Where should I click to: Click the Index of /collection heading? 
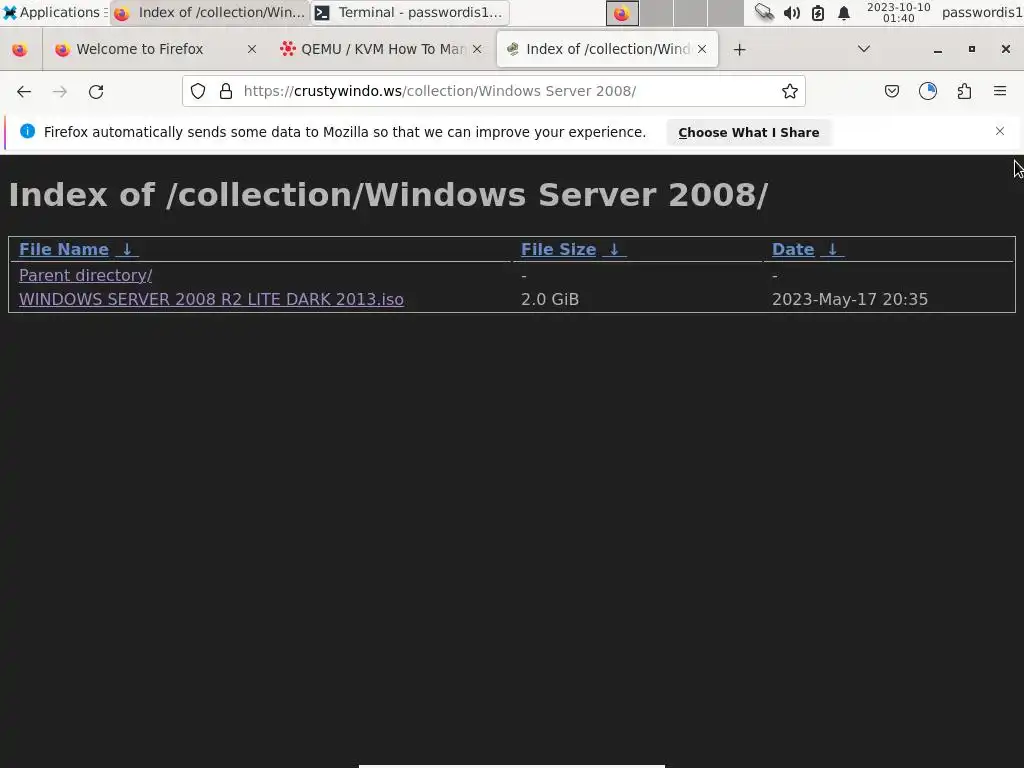[x=389, y=195]
